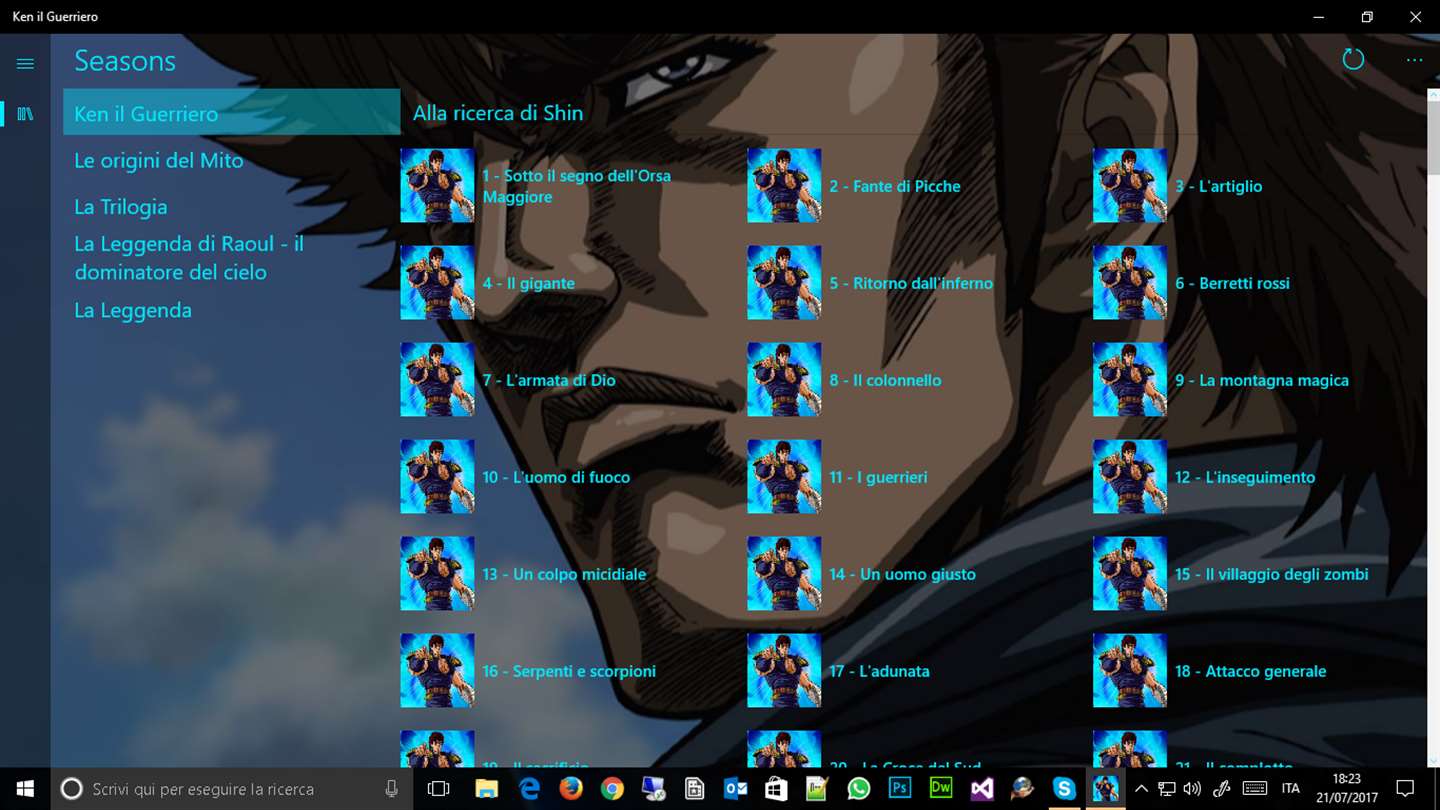1440x810 pixels.
Task: Open the touch keyboard from the system tray
Action: click(x=1254, y=789)
